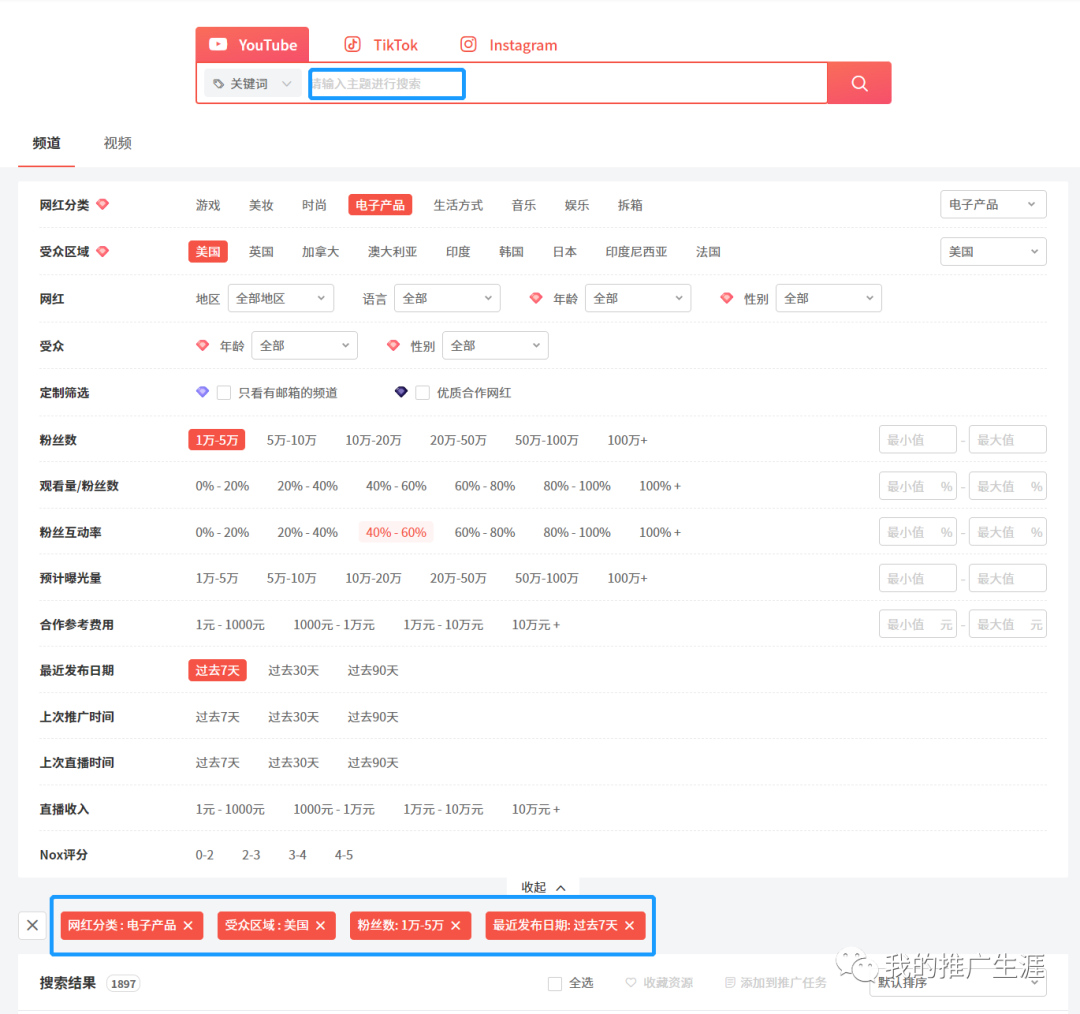The image size is (1080, 1014).
Task: Click the magnifier search button
Action: [x=859, y=83]
